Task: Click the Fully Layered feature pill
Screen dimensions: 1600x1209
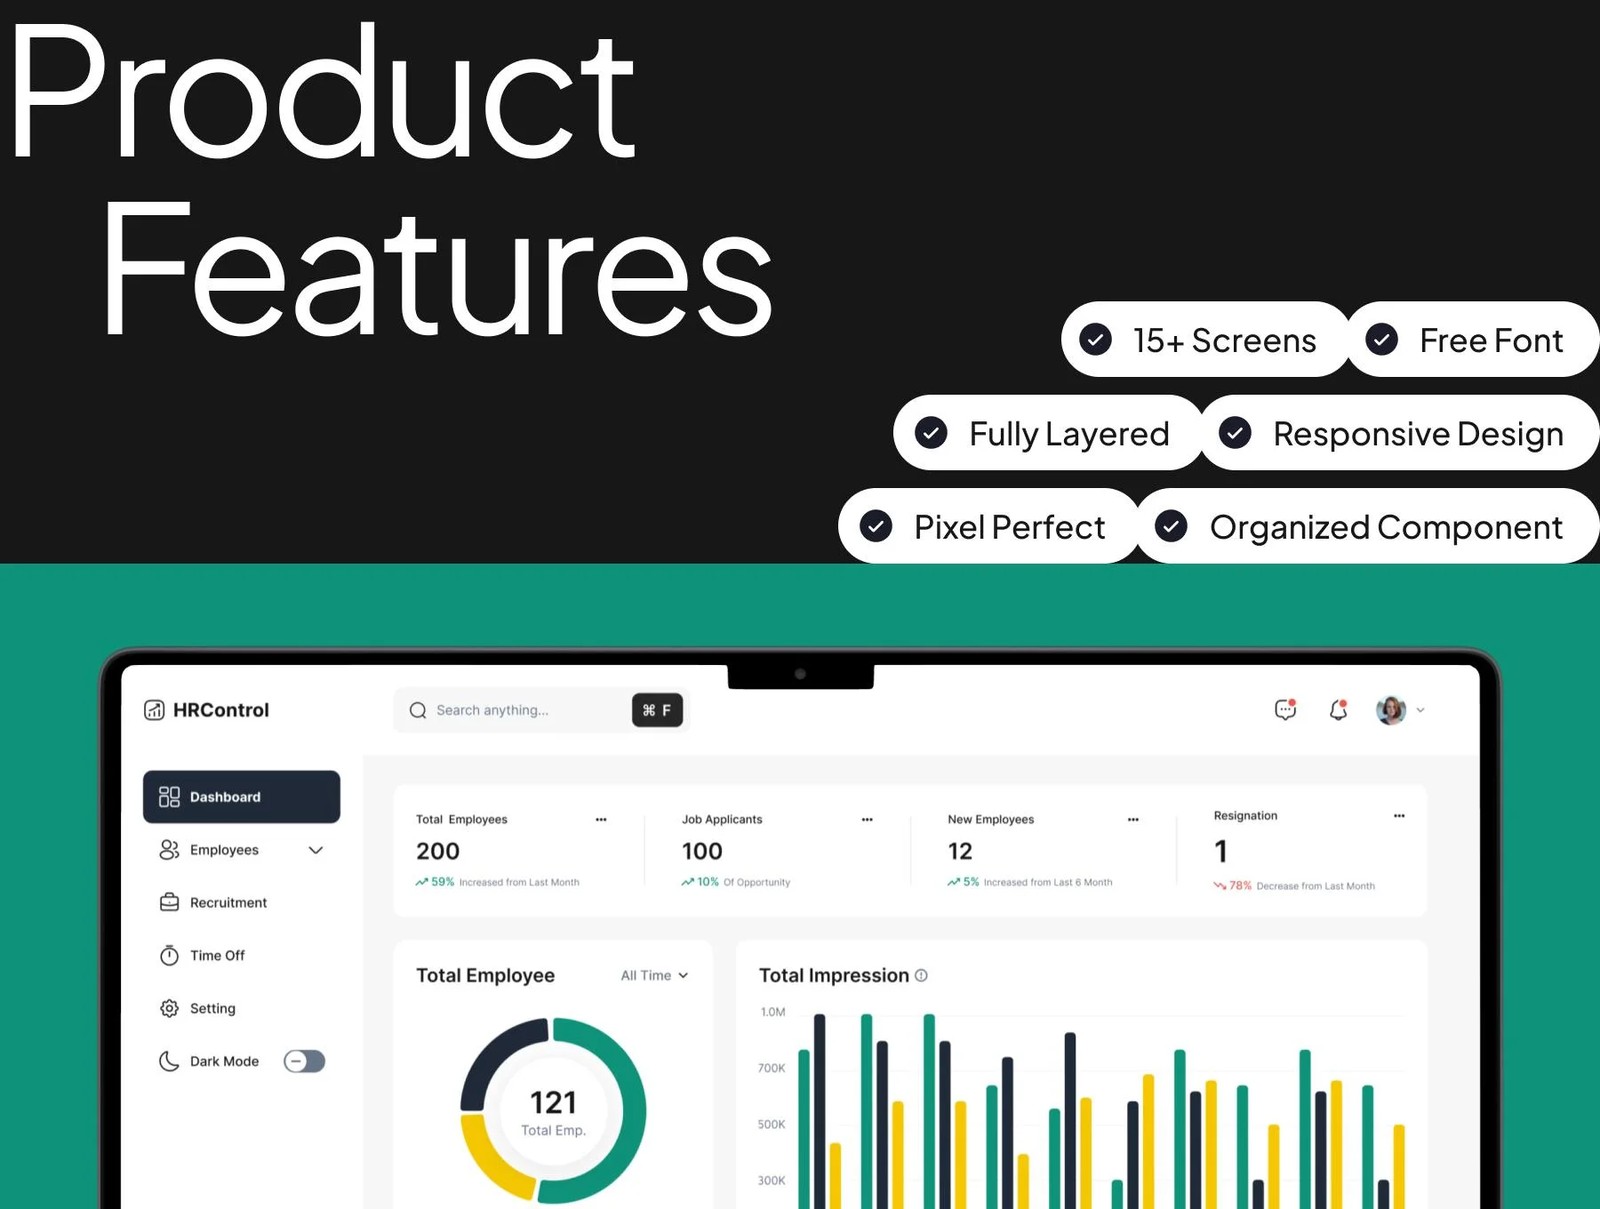Action: pyautogui.click(x=1048, y=433)
